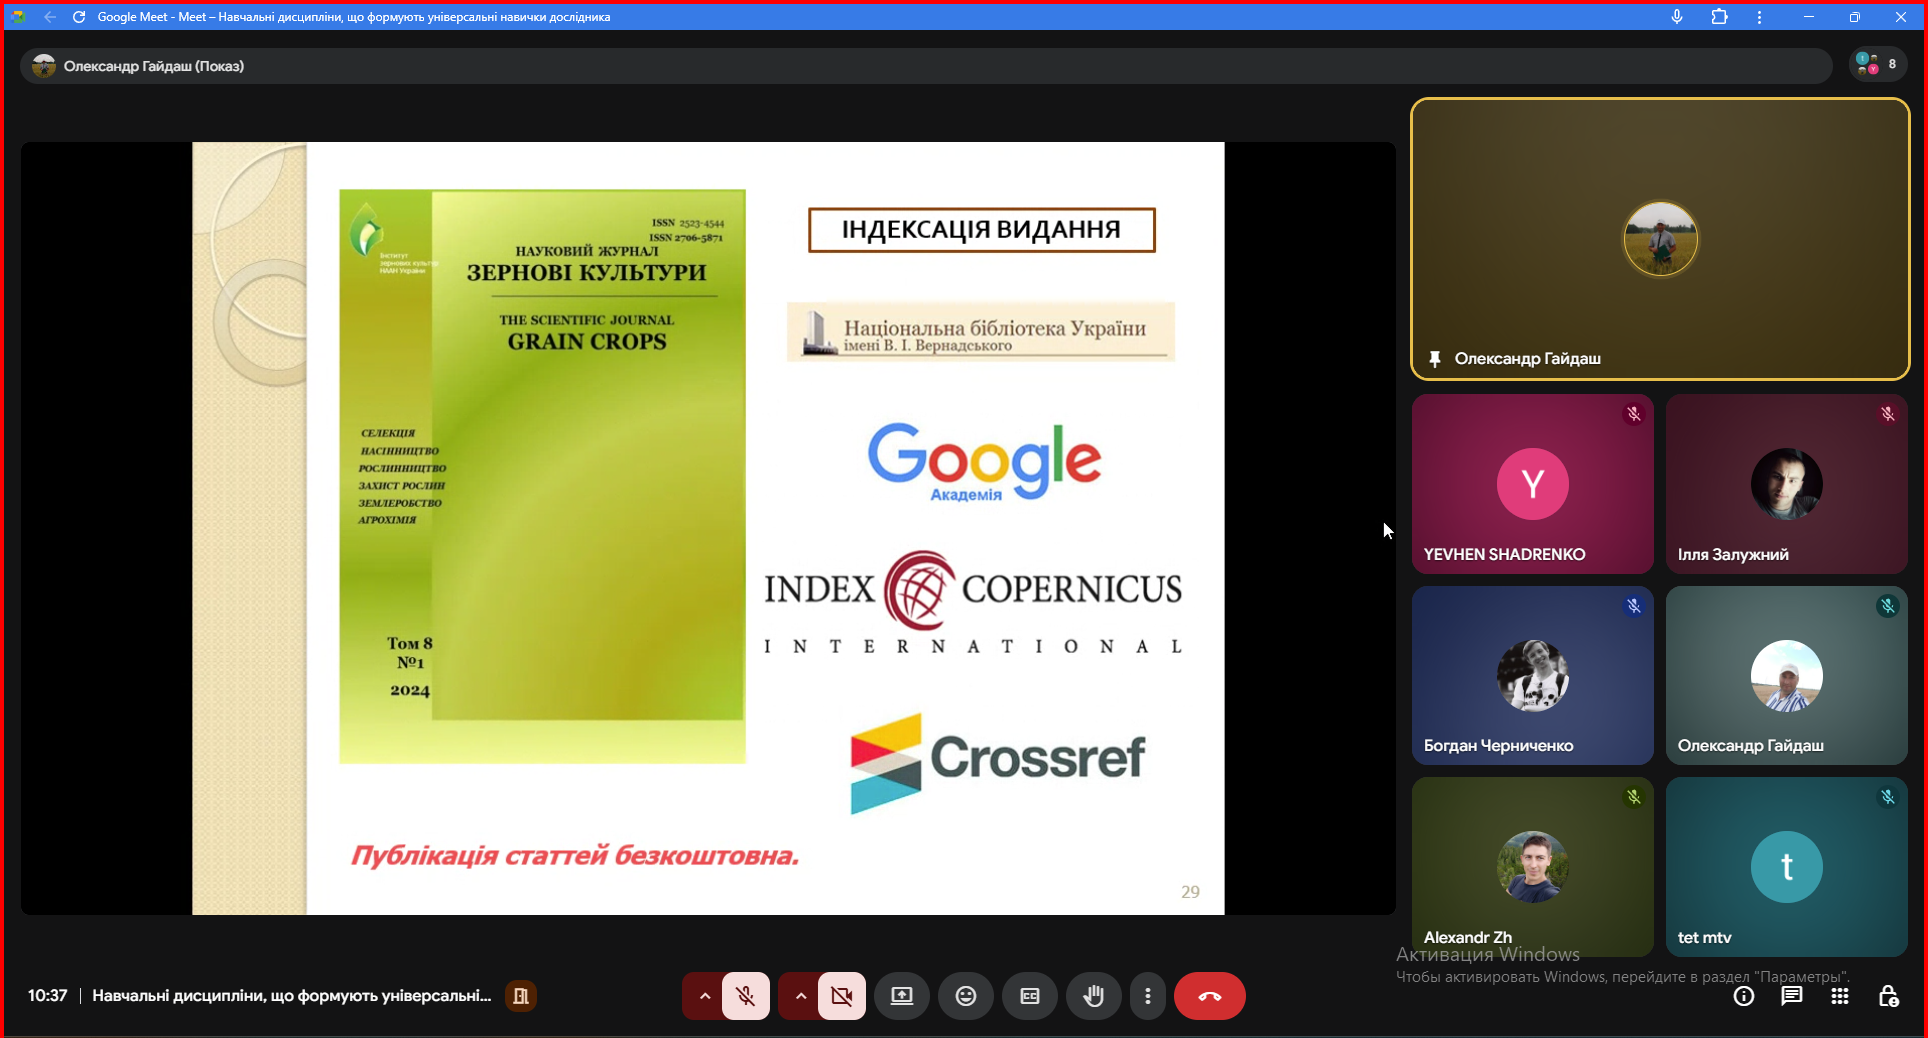Click the 10:37 clock in the bottom bar
1928x1038 pixels.
pyautogui.click(x=47, y=996)
